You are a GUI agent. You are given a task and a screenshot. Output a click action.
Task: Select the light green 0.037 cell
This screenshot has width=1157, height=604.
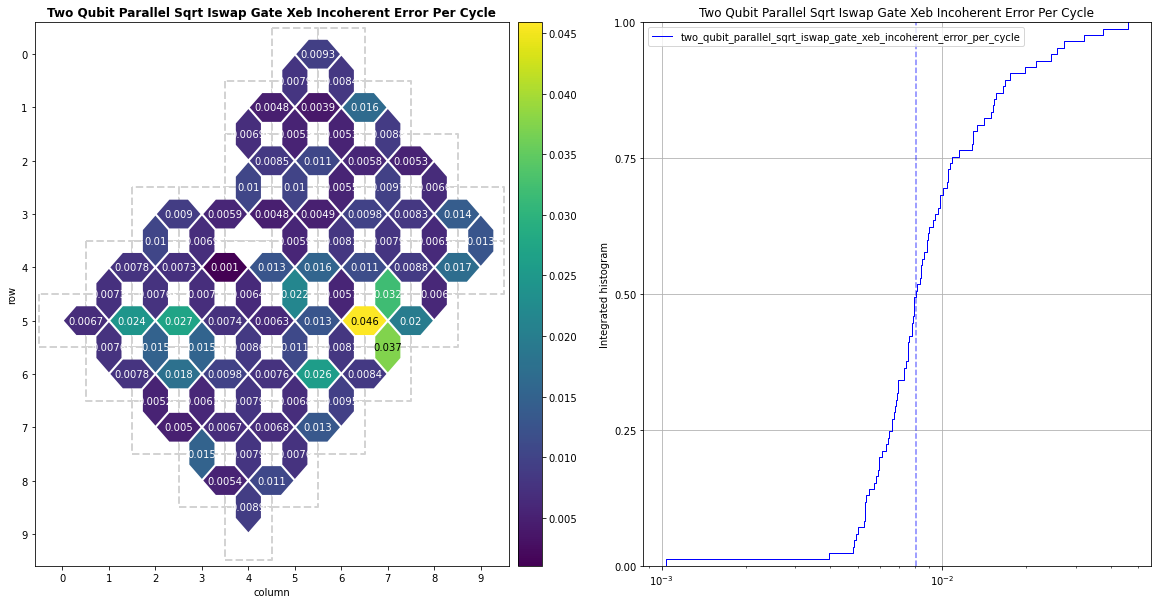(x=388, y=347)
